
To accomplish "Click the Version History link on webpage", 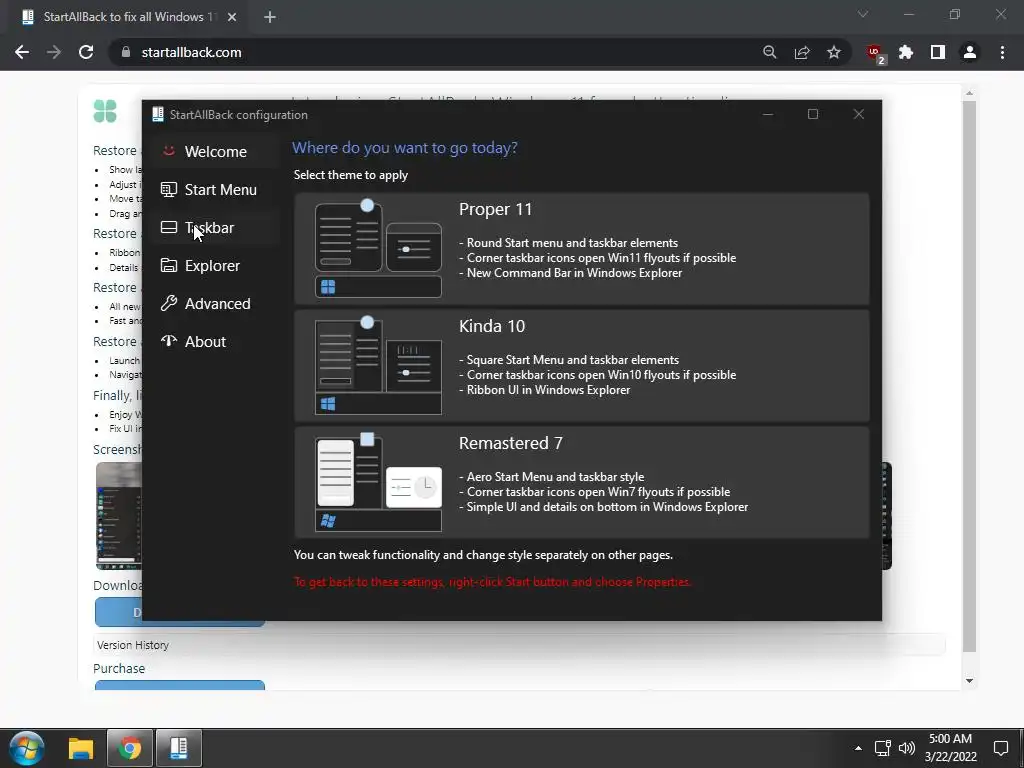I will point(133,645).
